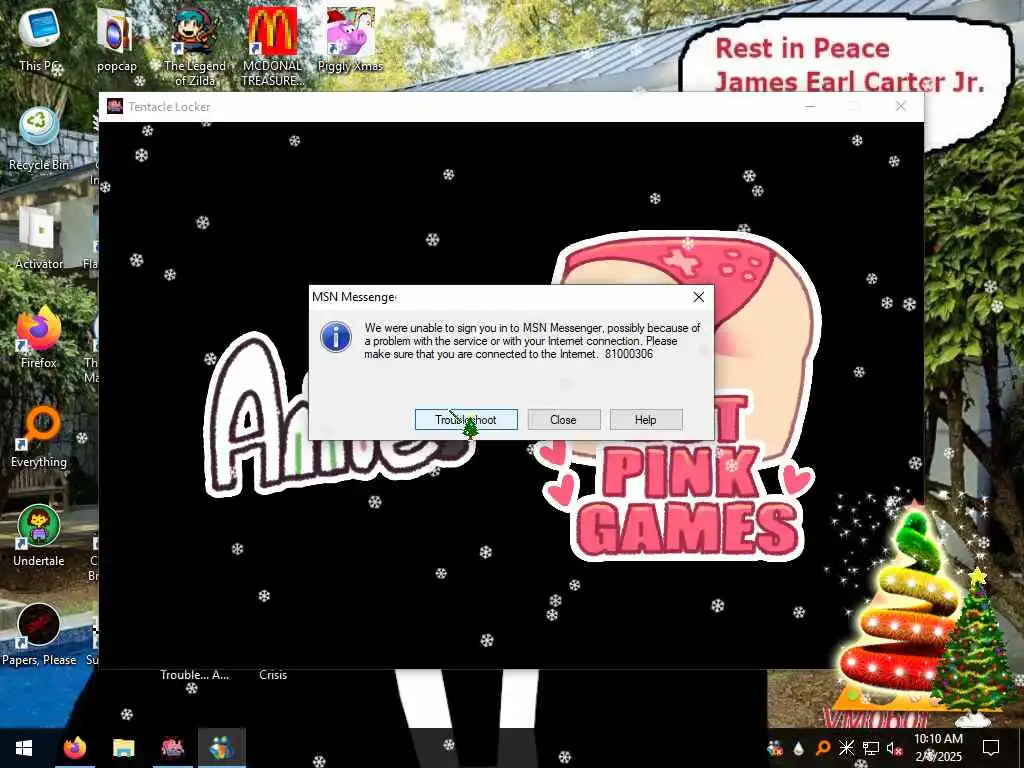
Task: Select the Firefox desktop shortcut
Action: pos(39,337)
